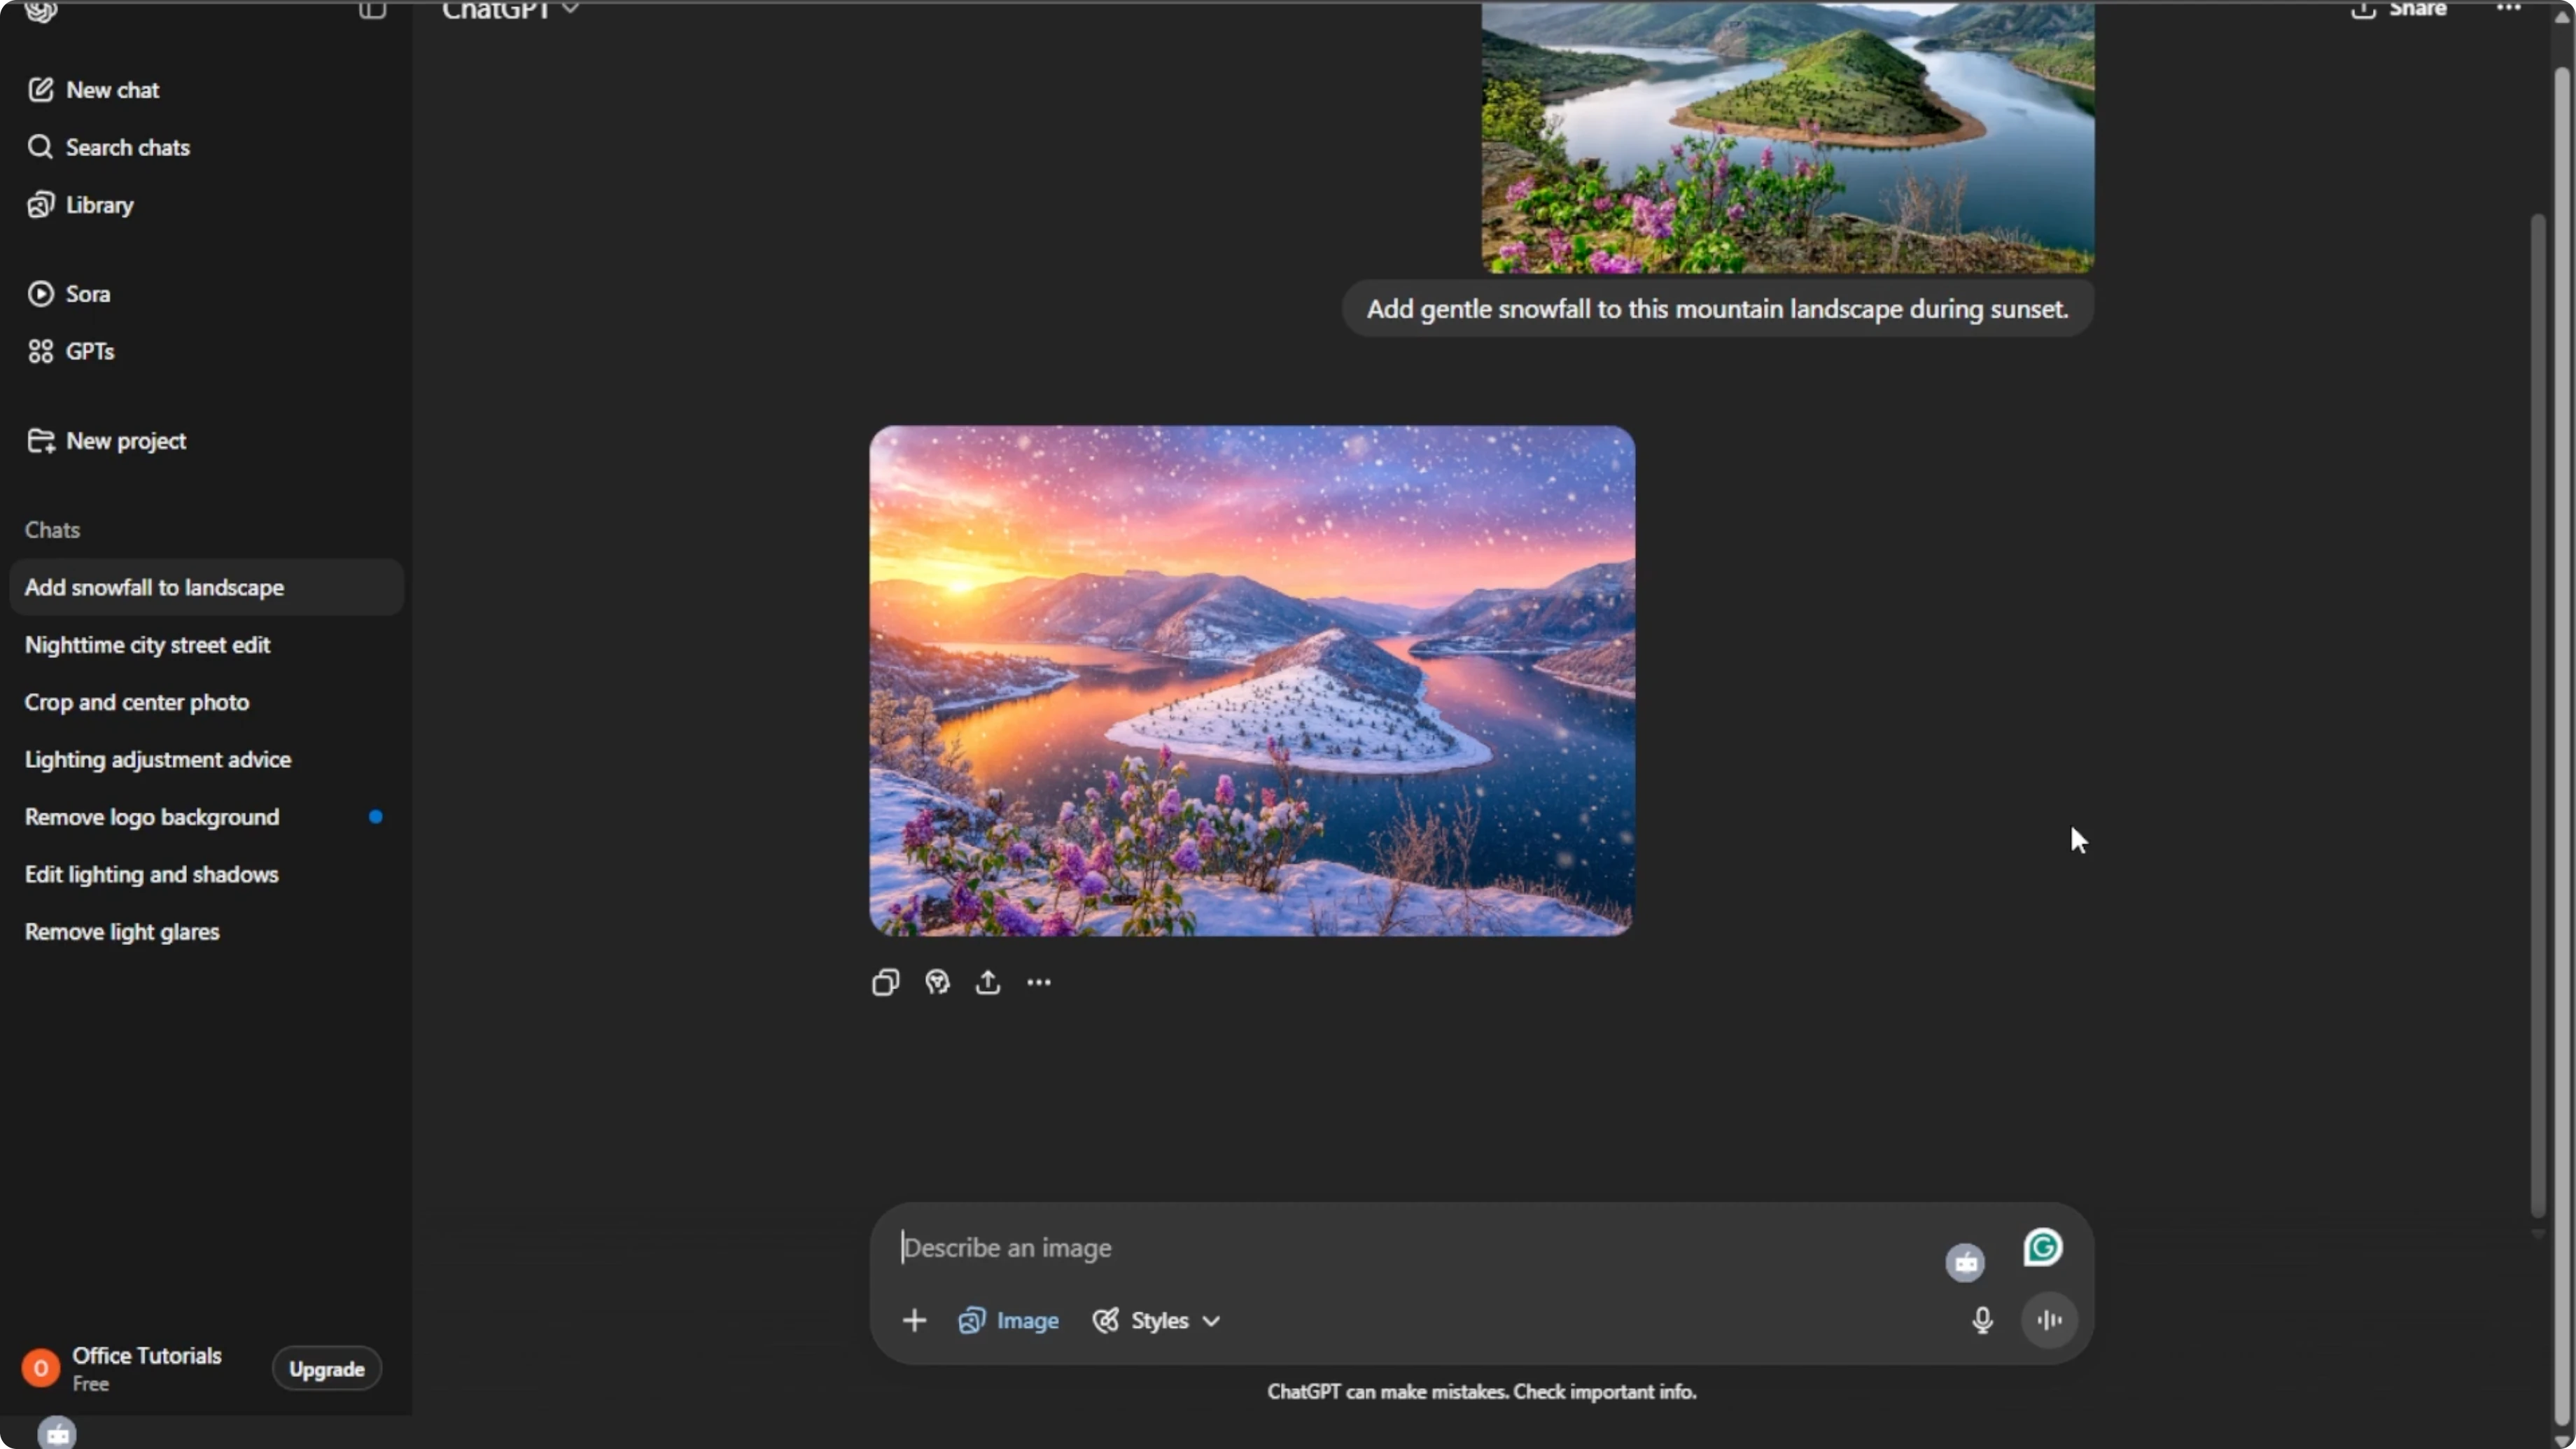Start voice mode with the waveform button

(x=2049, y=1321)
